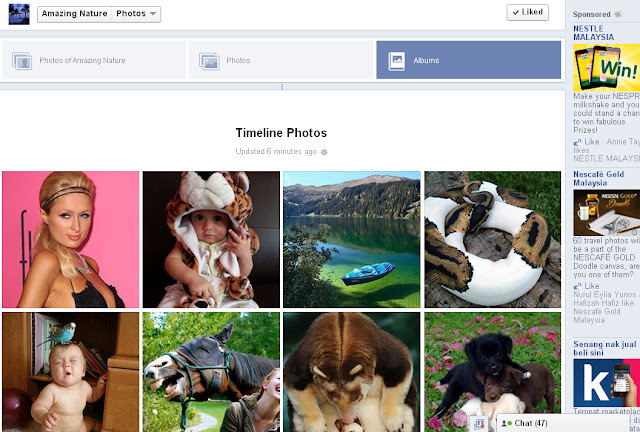Toggle the Liked button

[527, 12]
